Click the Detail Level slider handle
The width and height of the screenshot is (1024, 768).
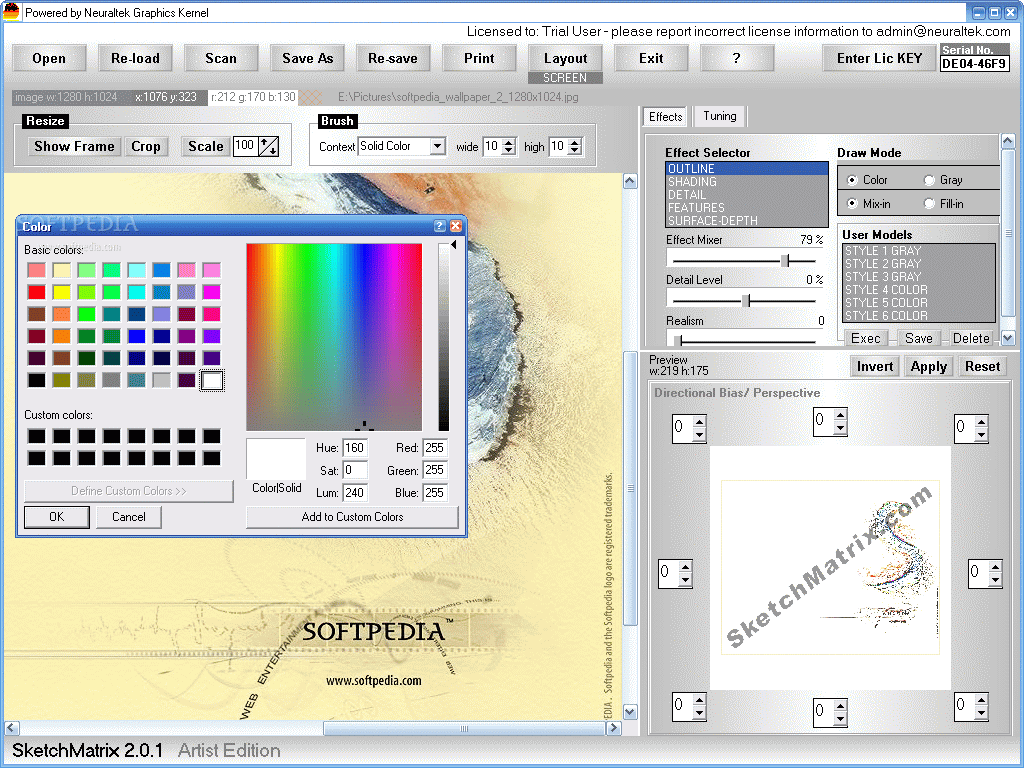(x=746, y=300)
